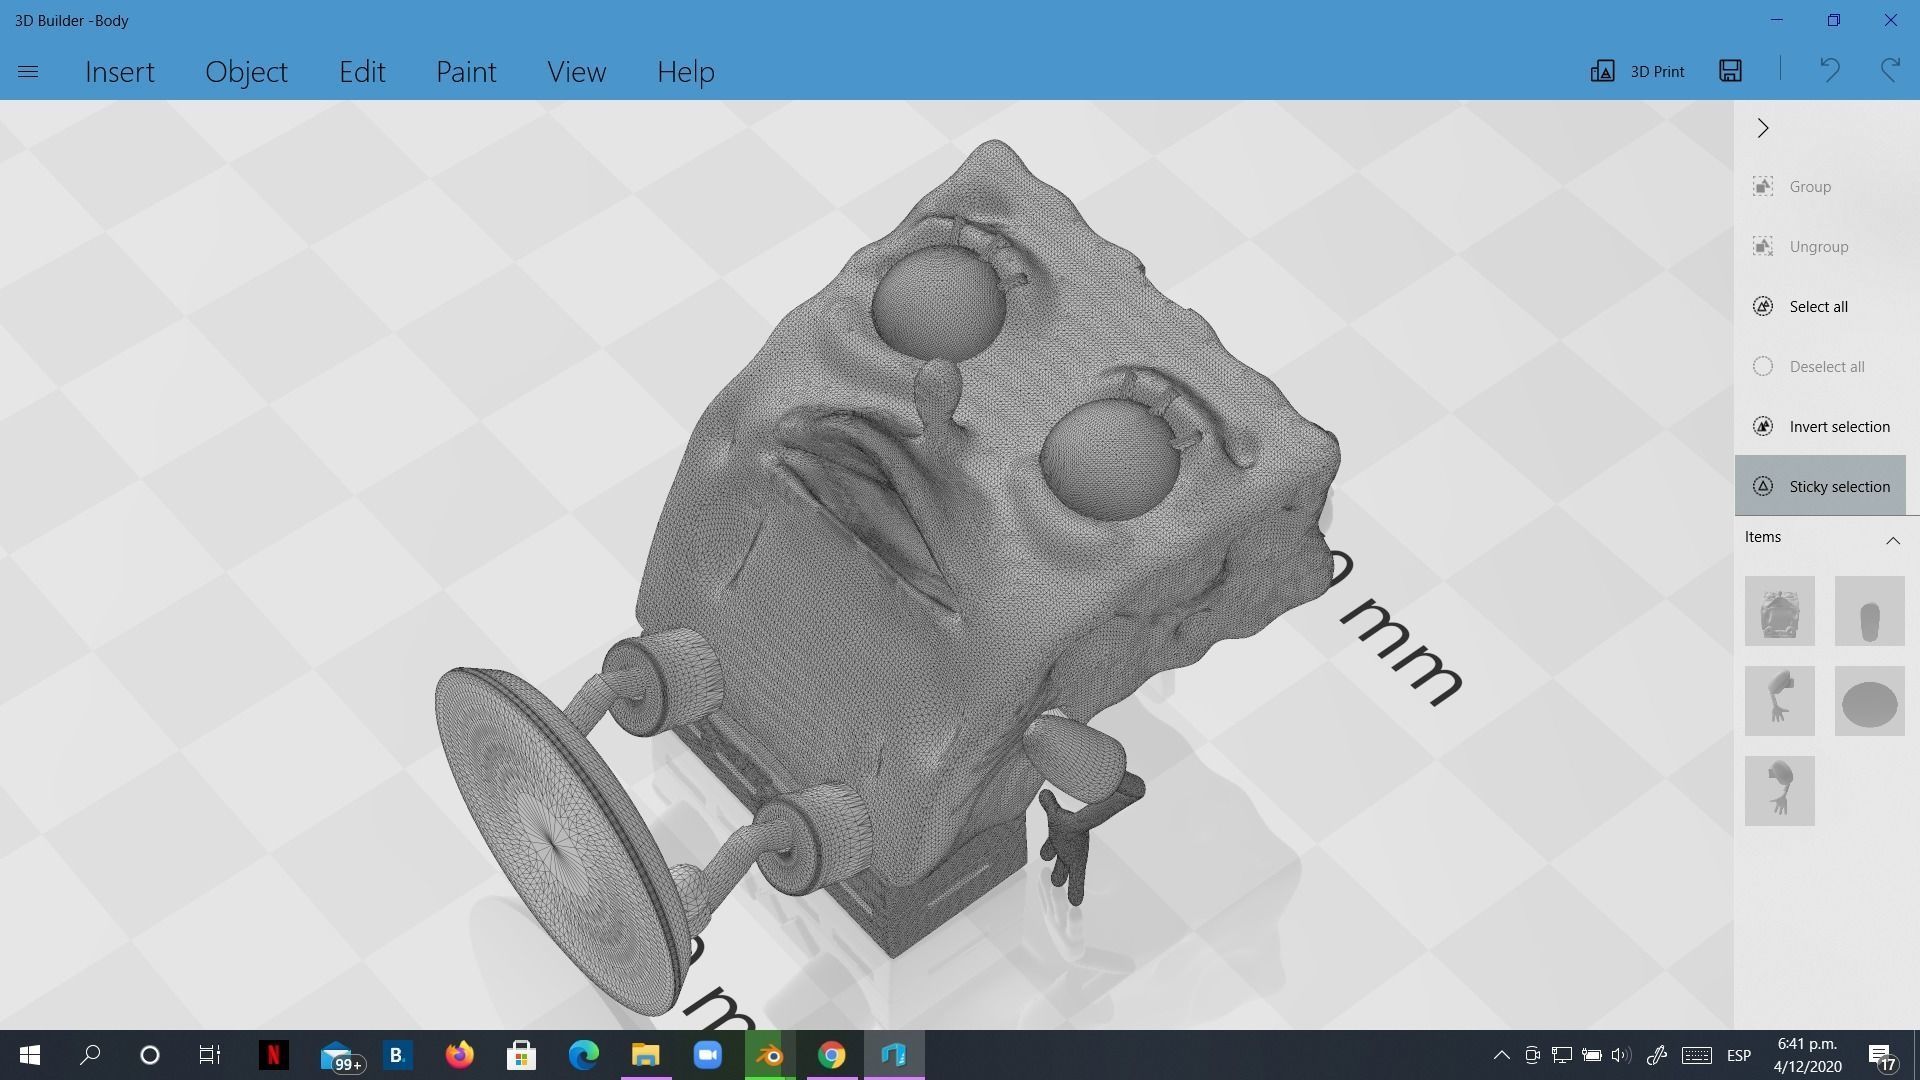
Task: Select the last arm item thumbnail
Action: pyautogui.click(x=1779, y=791)
